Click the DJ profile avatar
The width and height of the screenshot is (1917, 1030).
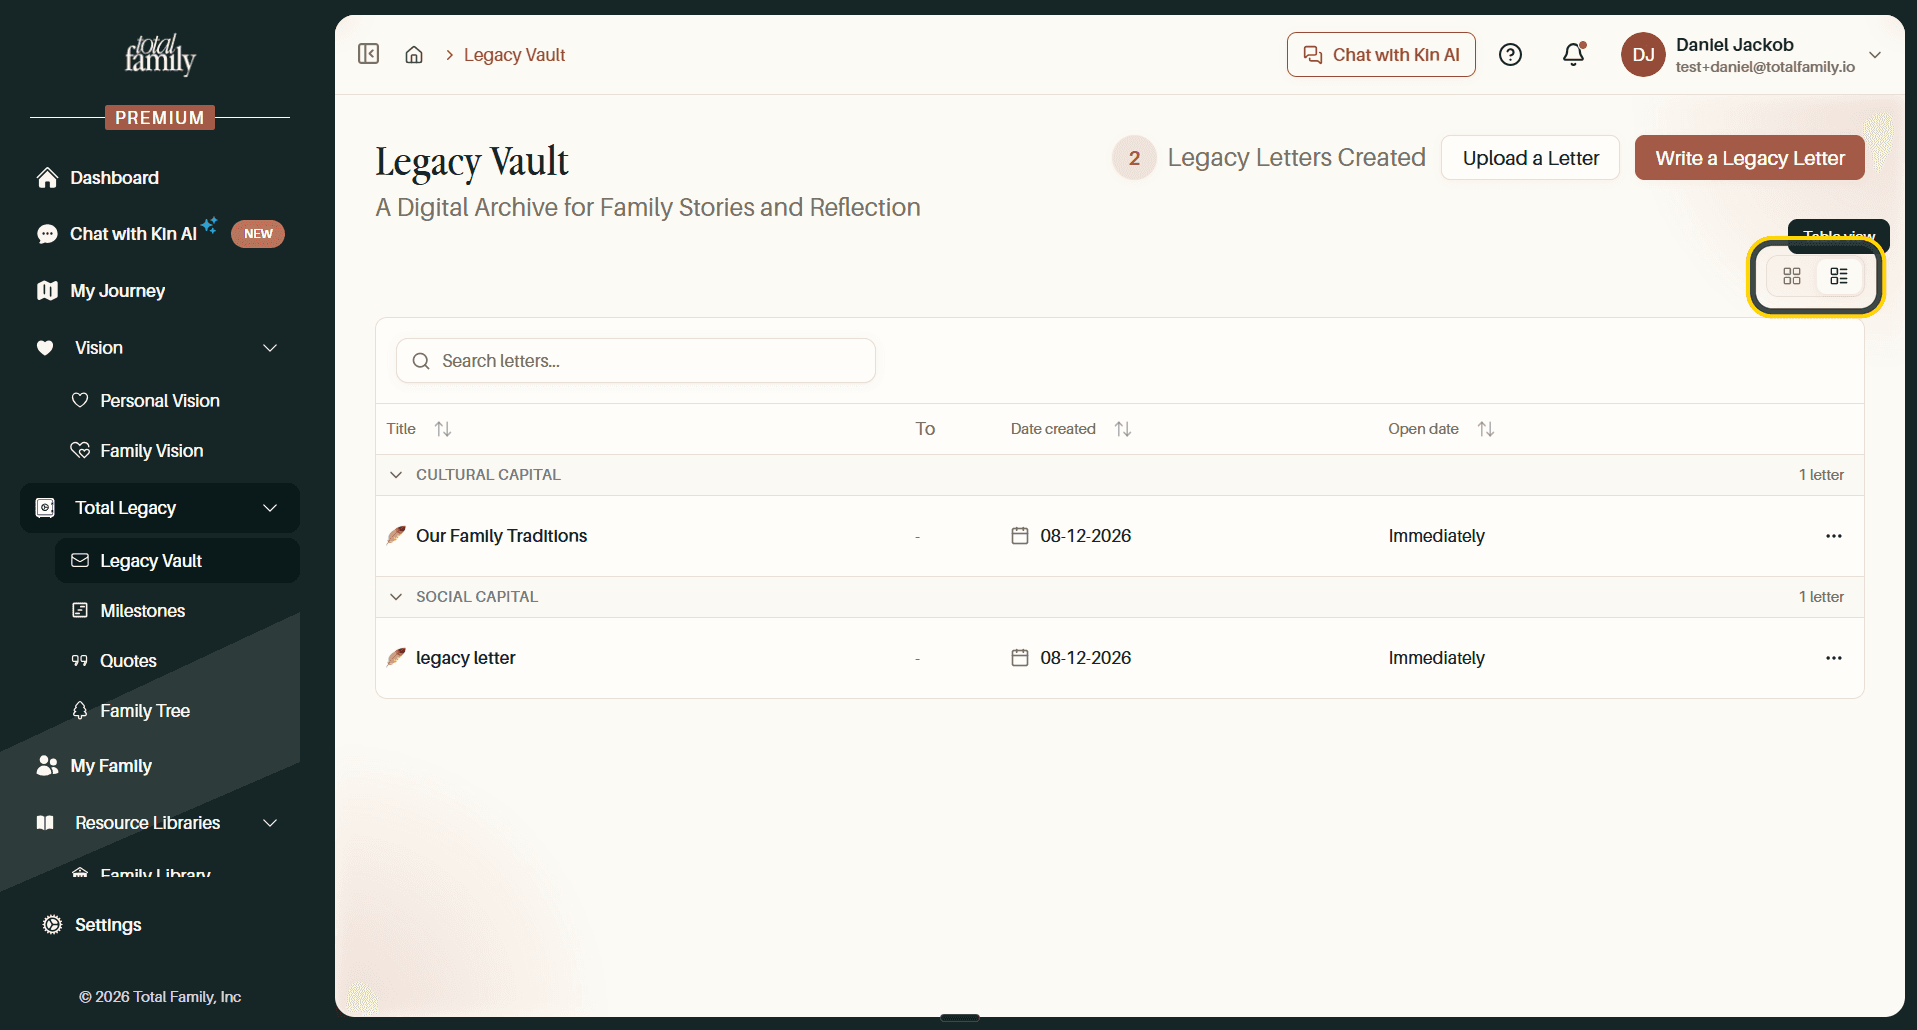click(x=1643, y=55)
